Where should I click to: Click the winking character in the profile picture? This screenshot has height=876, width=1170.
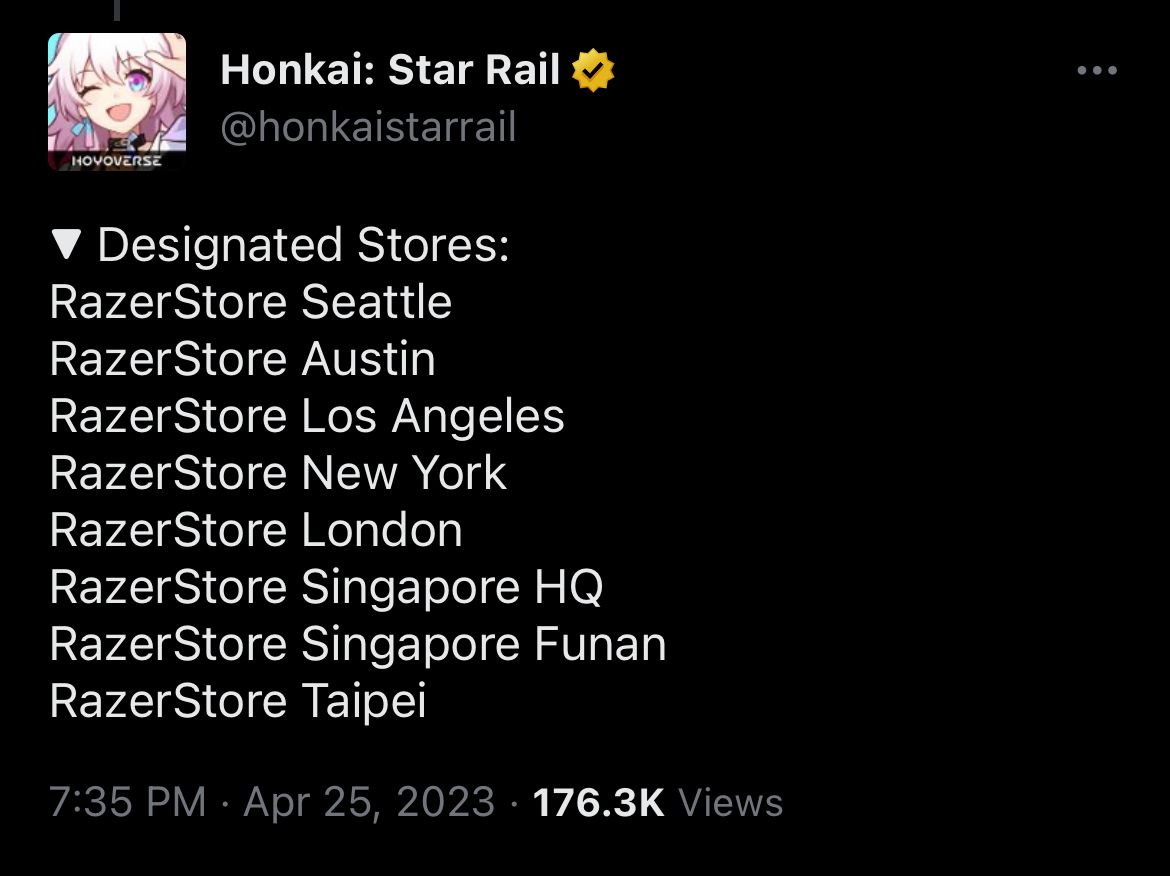point(110,90)
